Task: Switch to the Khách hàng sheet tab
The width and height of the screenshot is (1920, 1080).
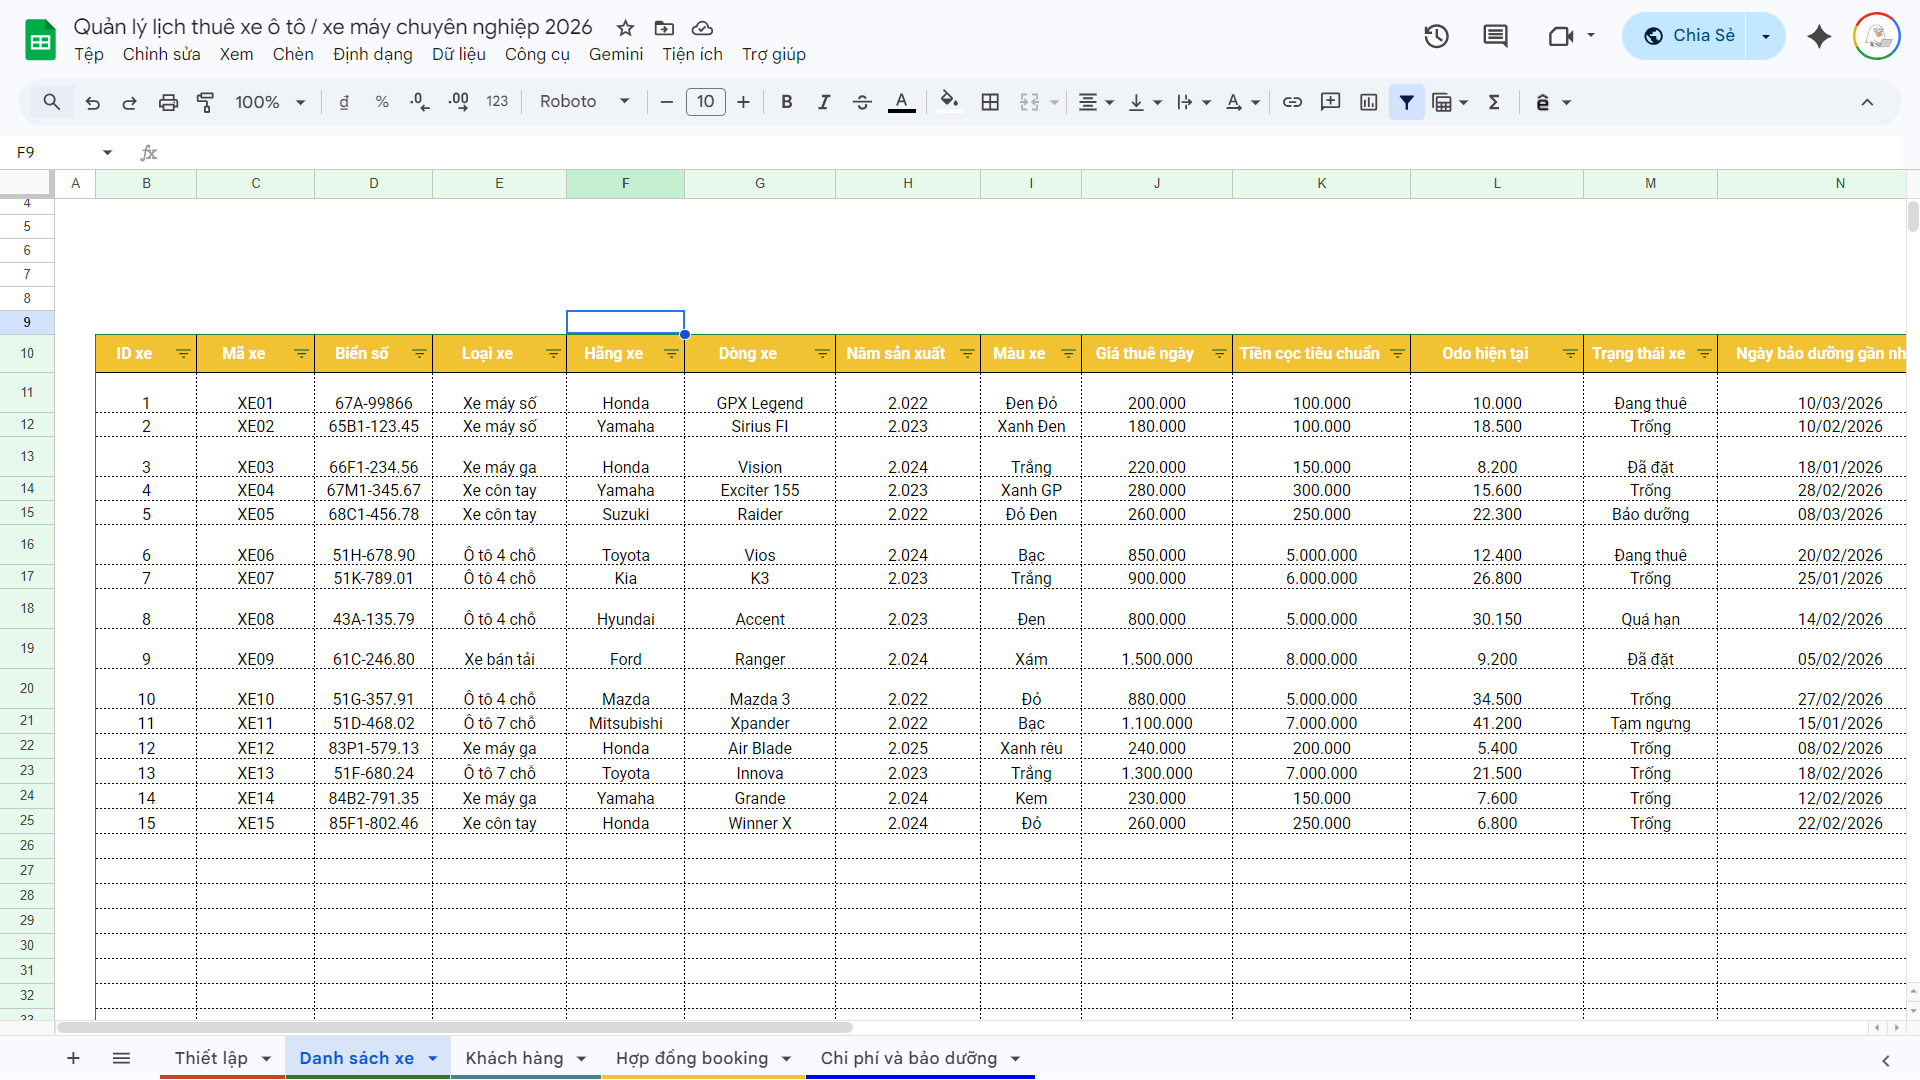Action: [514, 1058]
